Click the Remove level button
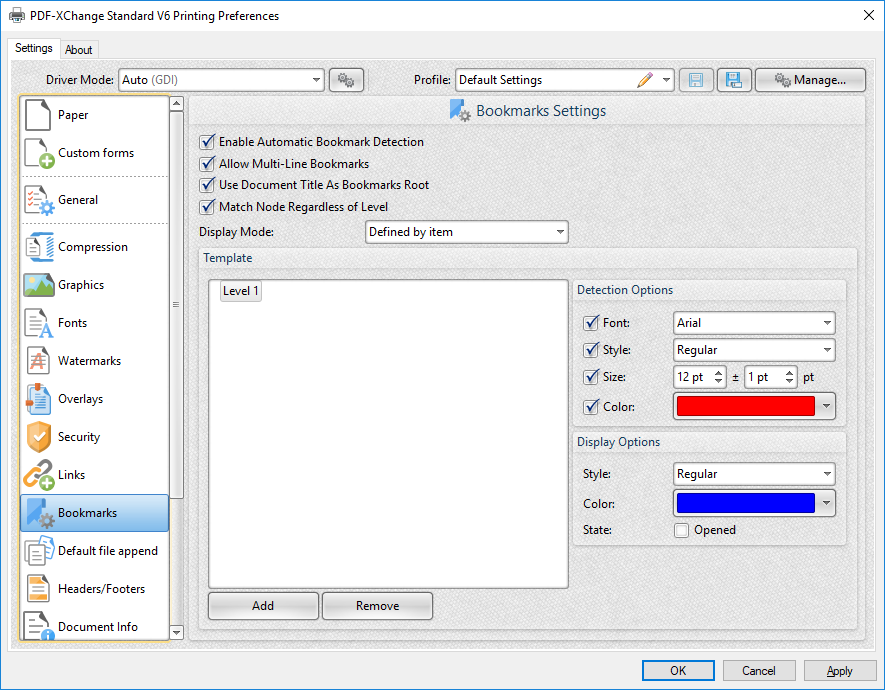 click(x=378, y=606)
